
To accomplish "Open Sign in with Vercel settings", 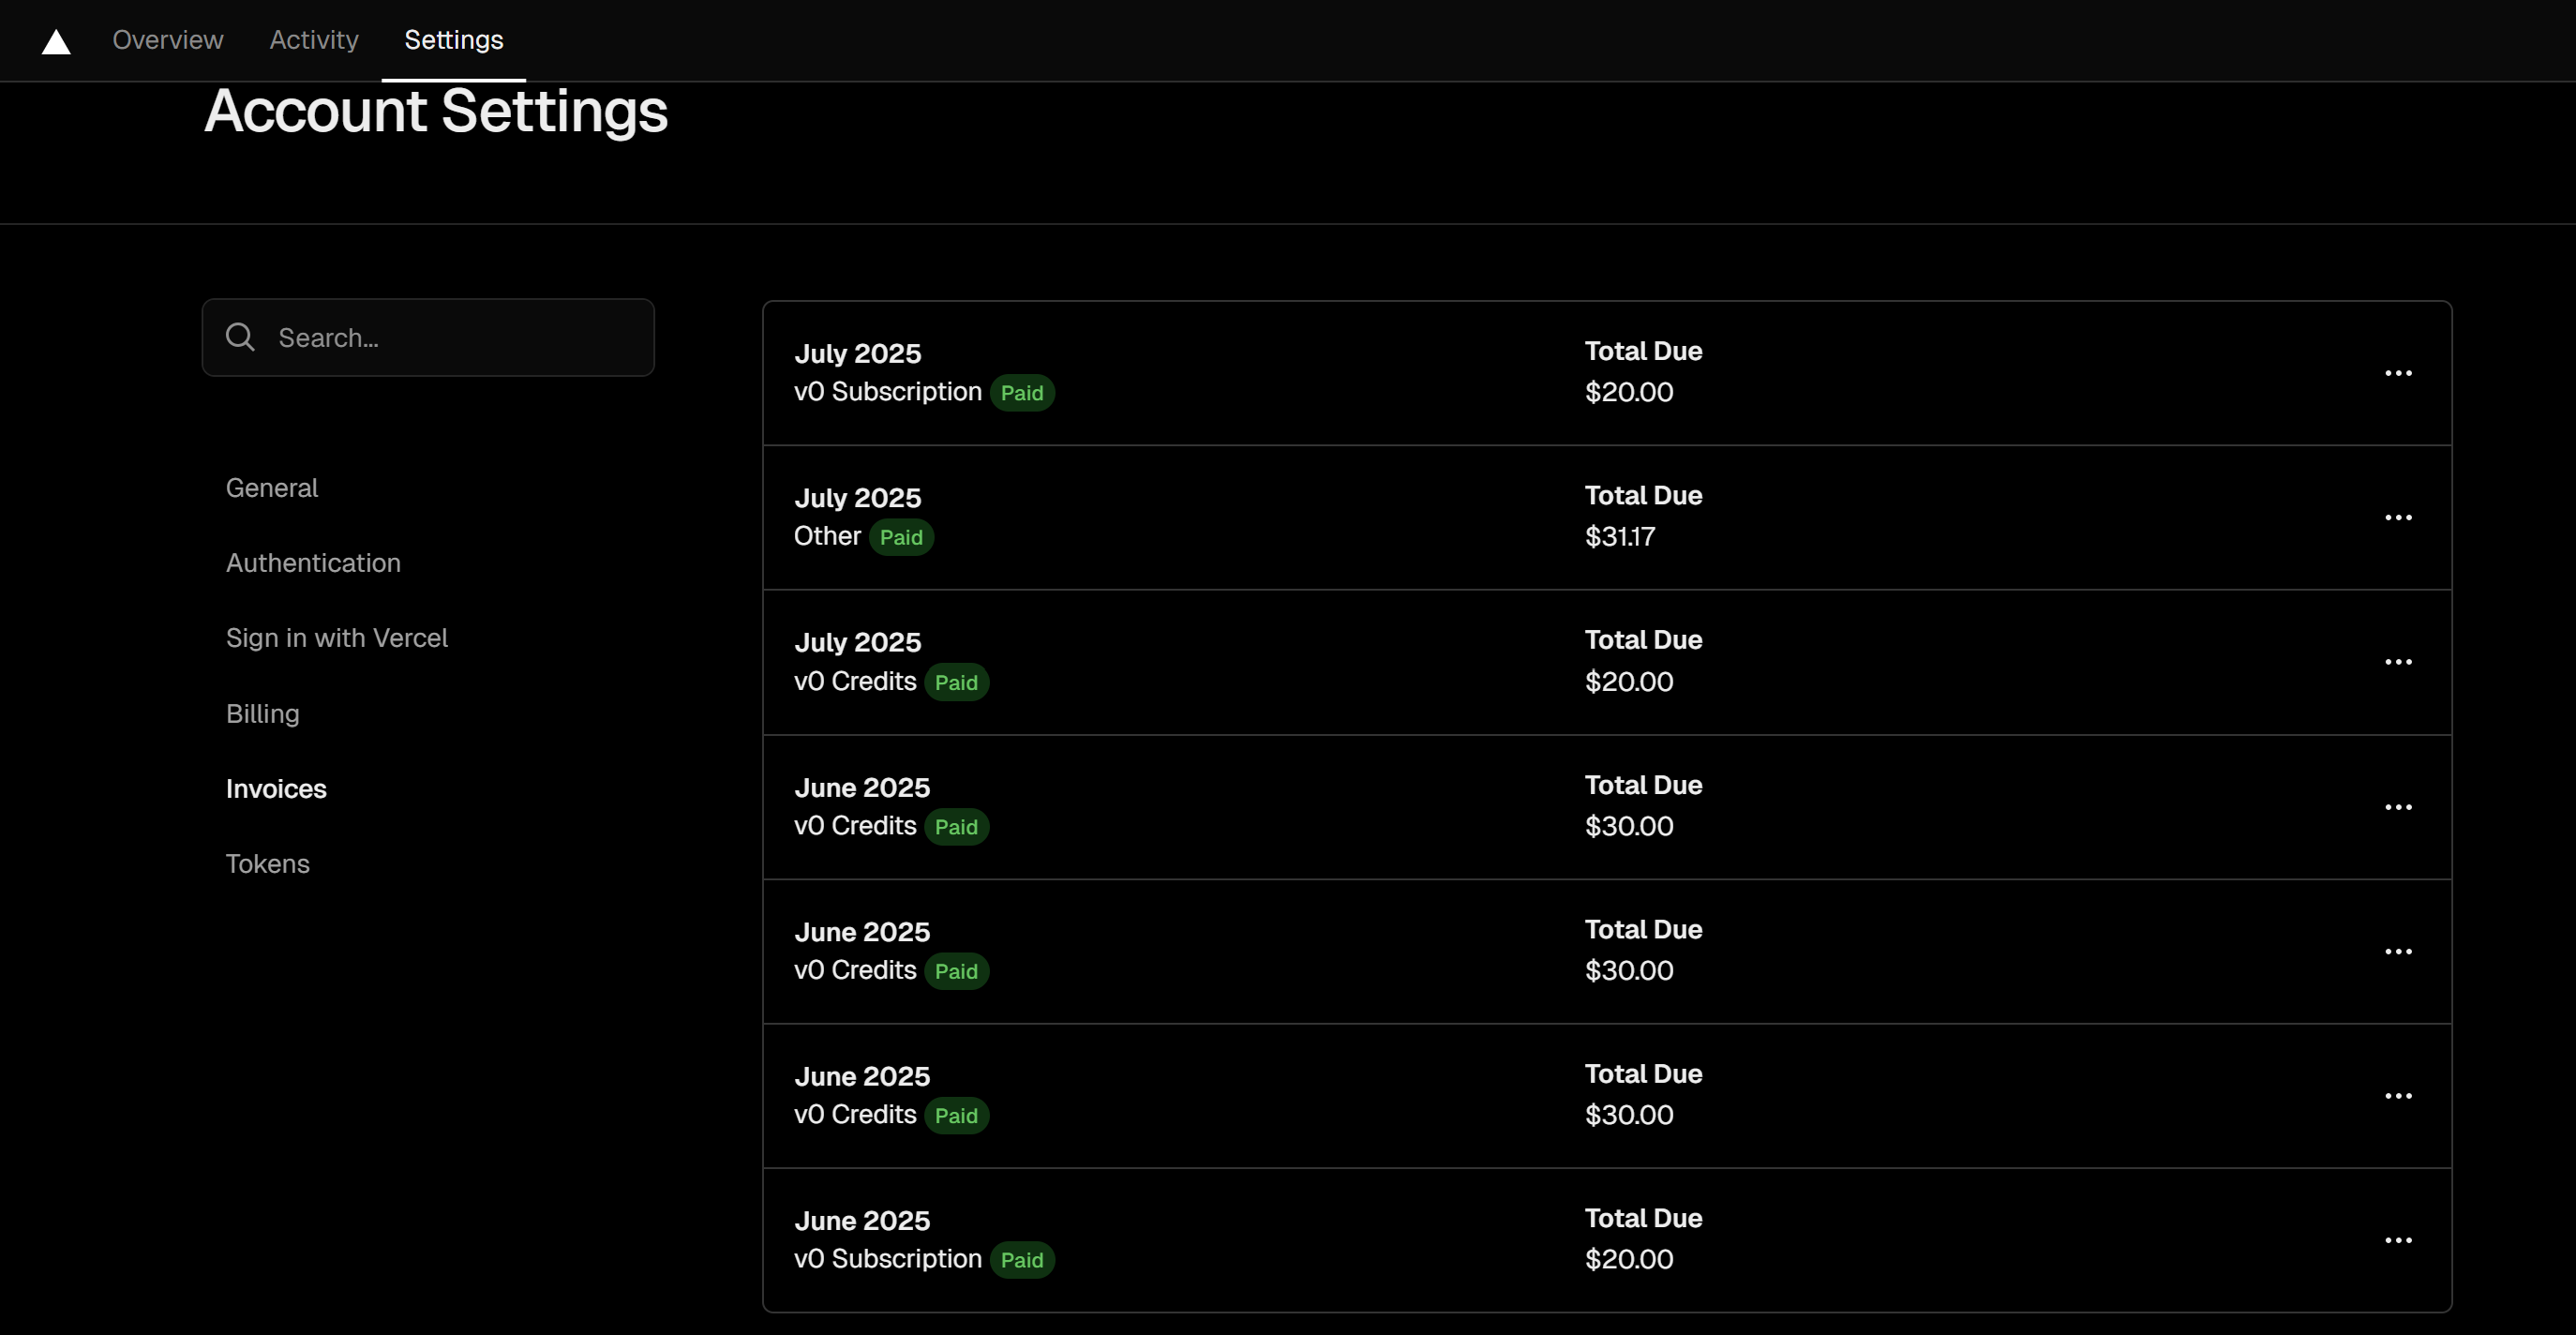I will pos(336,638).
